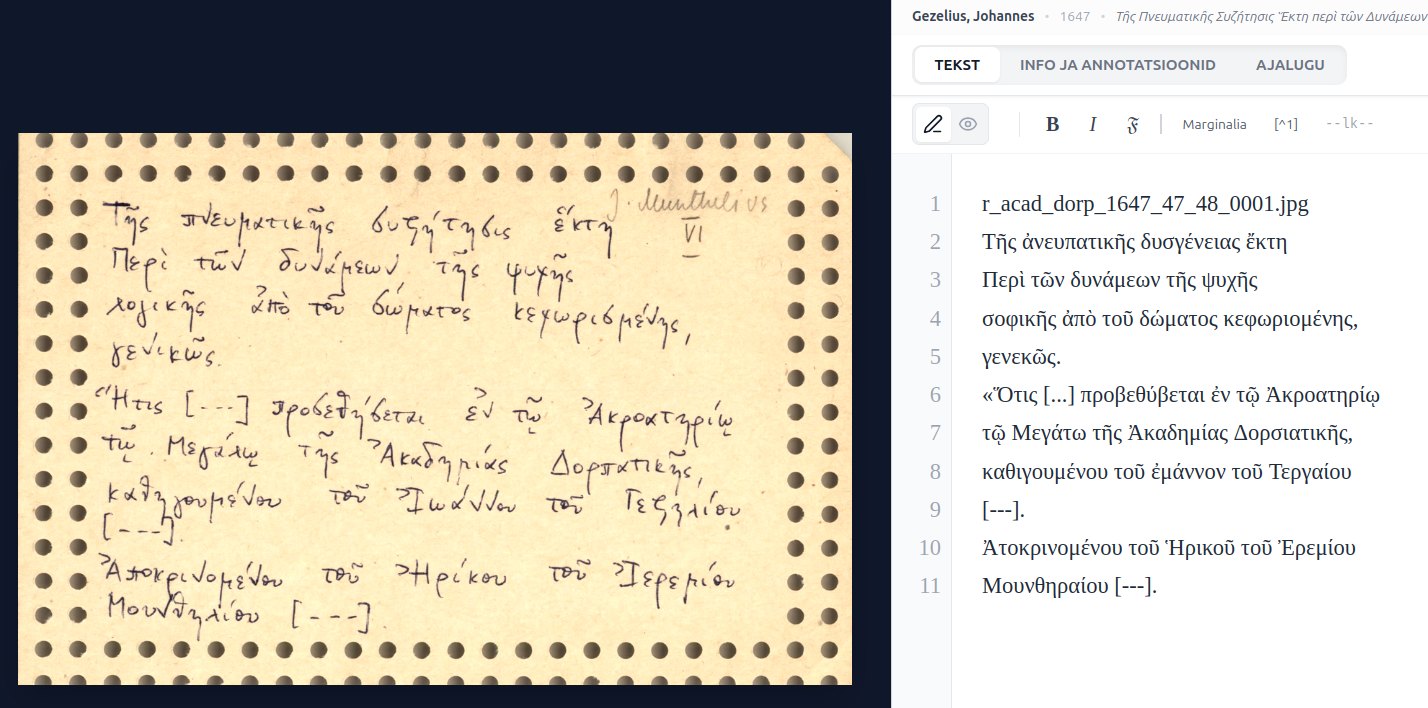
Task: Place cursor in line 'Μουνθηραίου [---].'
Action: [x=1070, y=586]
